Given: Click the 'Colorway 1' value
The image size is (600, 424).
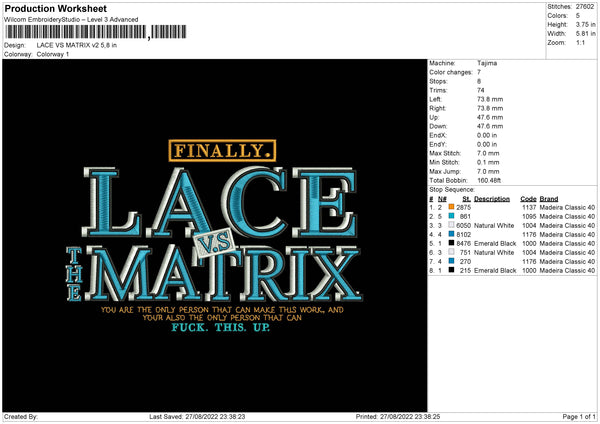Looking at the screenshot, I should pos(53,54).
